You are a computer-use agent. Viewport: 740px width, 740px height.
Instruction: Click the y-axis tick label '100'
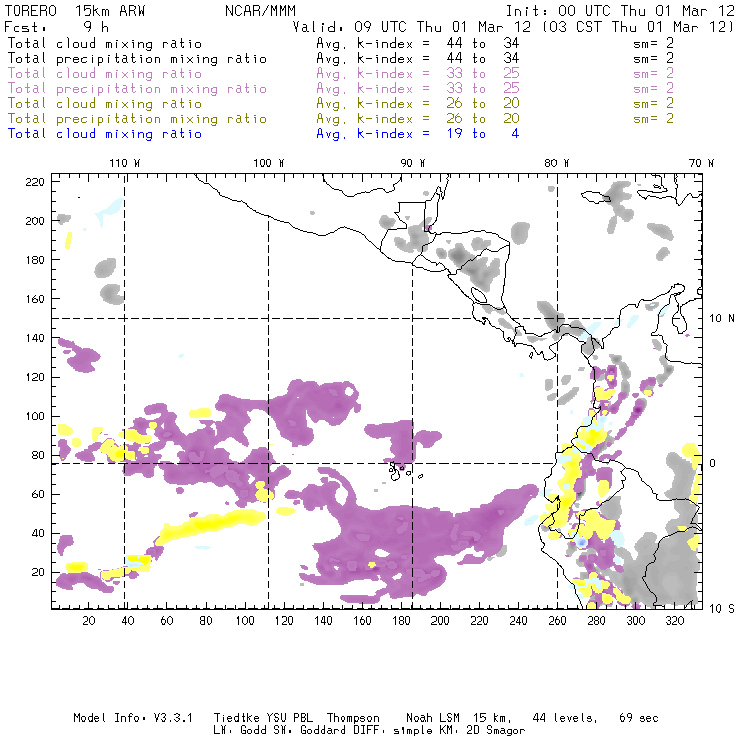[x=35, y=416]
